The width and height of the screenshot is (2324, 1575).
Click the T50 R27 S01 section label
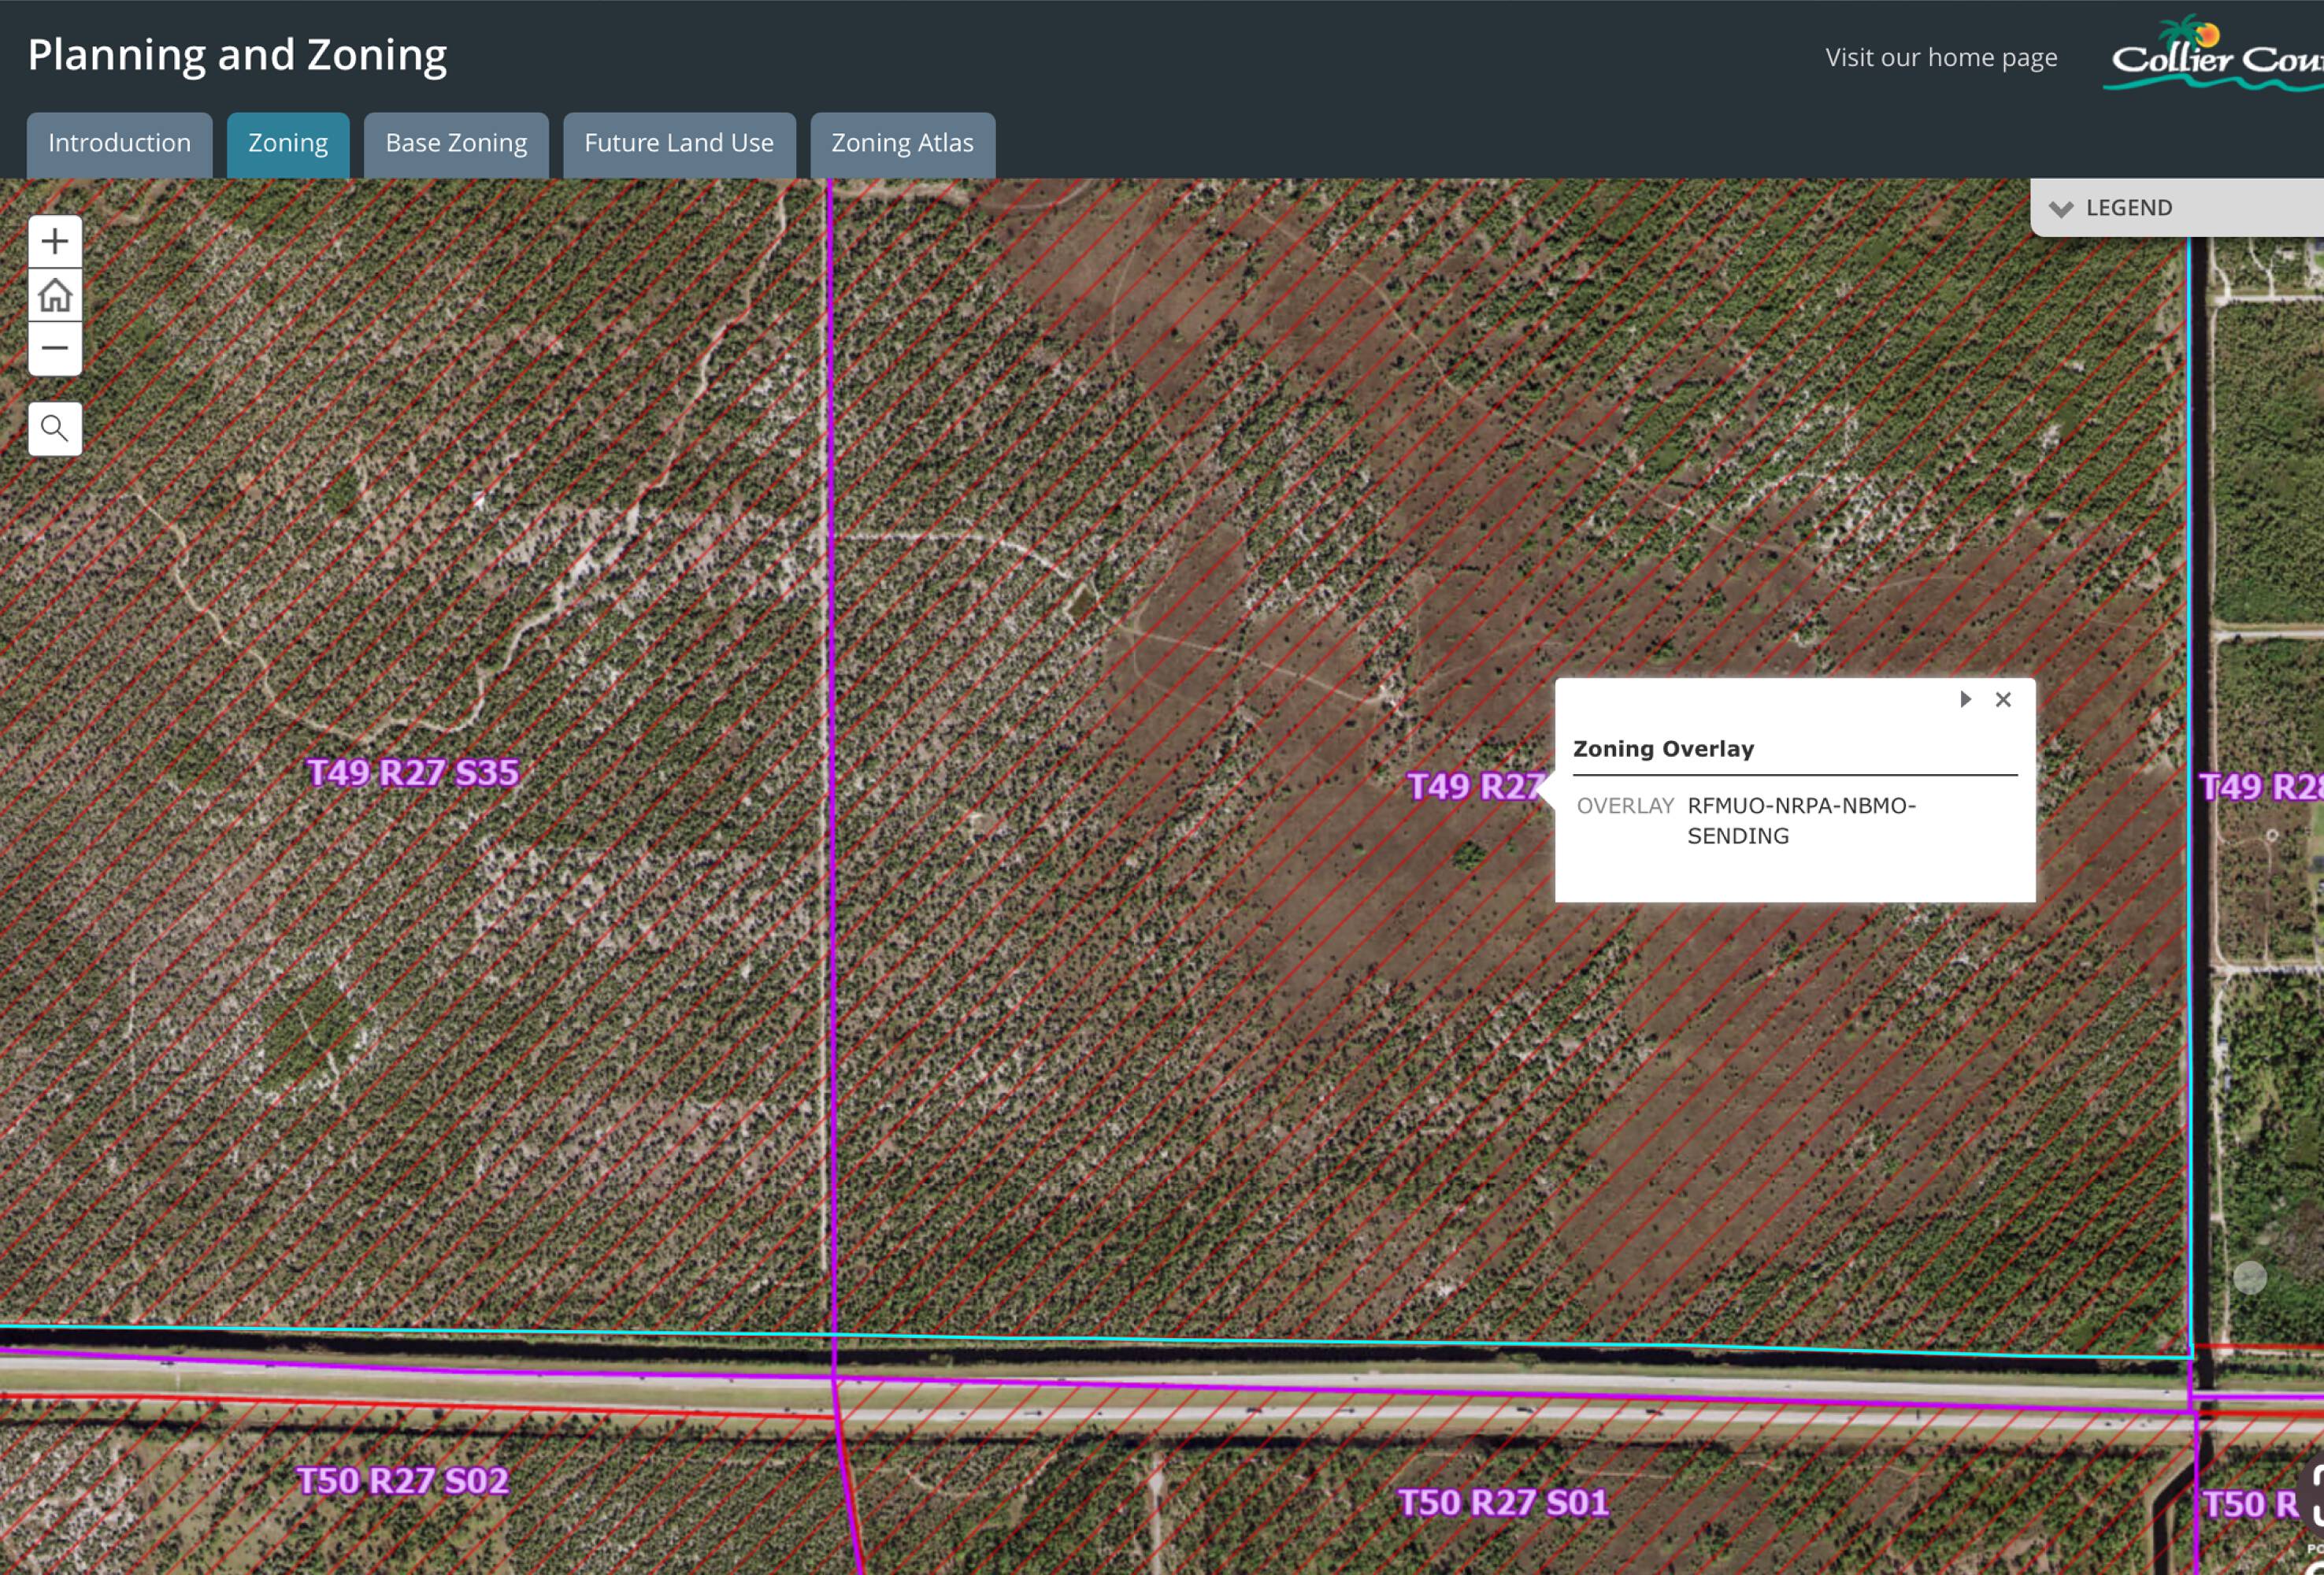coord(1503,1502)
